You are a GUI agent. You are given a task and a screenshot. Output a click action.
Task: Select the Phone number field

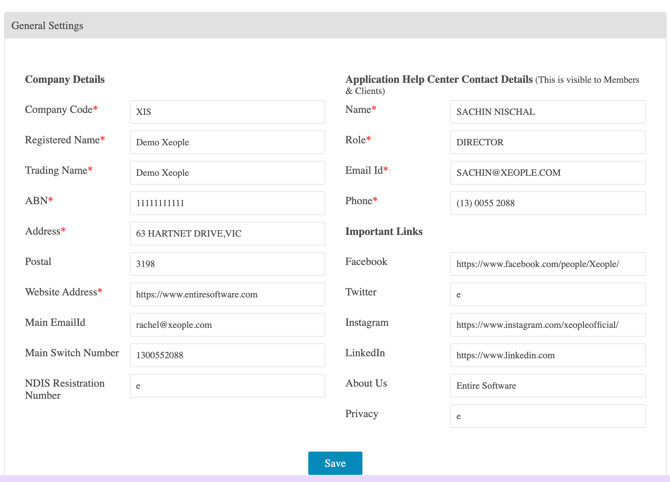547,203
